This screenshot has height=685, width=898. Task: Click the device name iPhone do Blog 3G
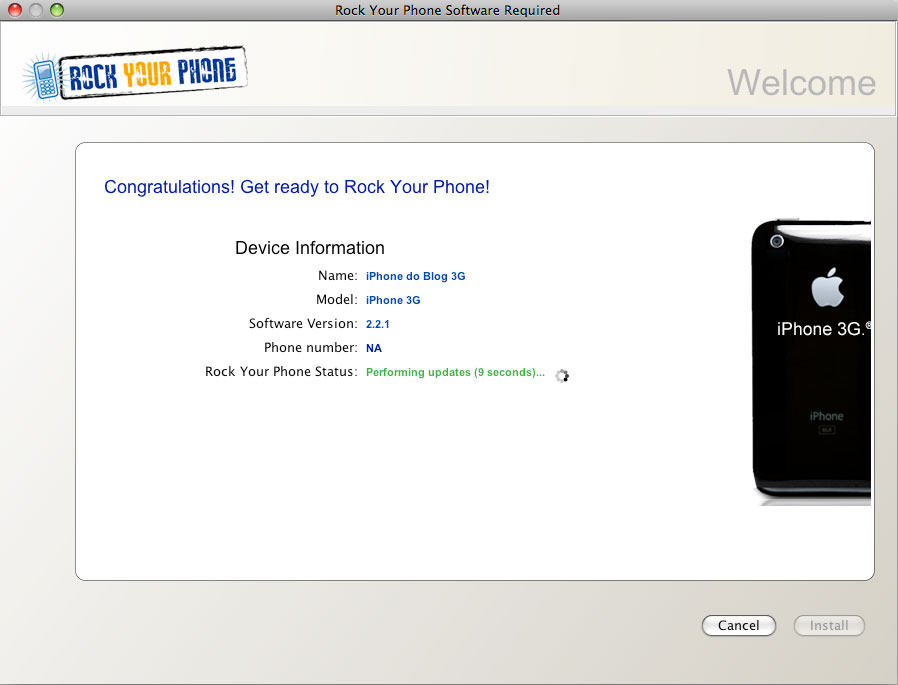coord(416,276)
